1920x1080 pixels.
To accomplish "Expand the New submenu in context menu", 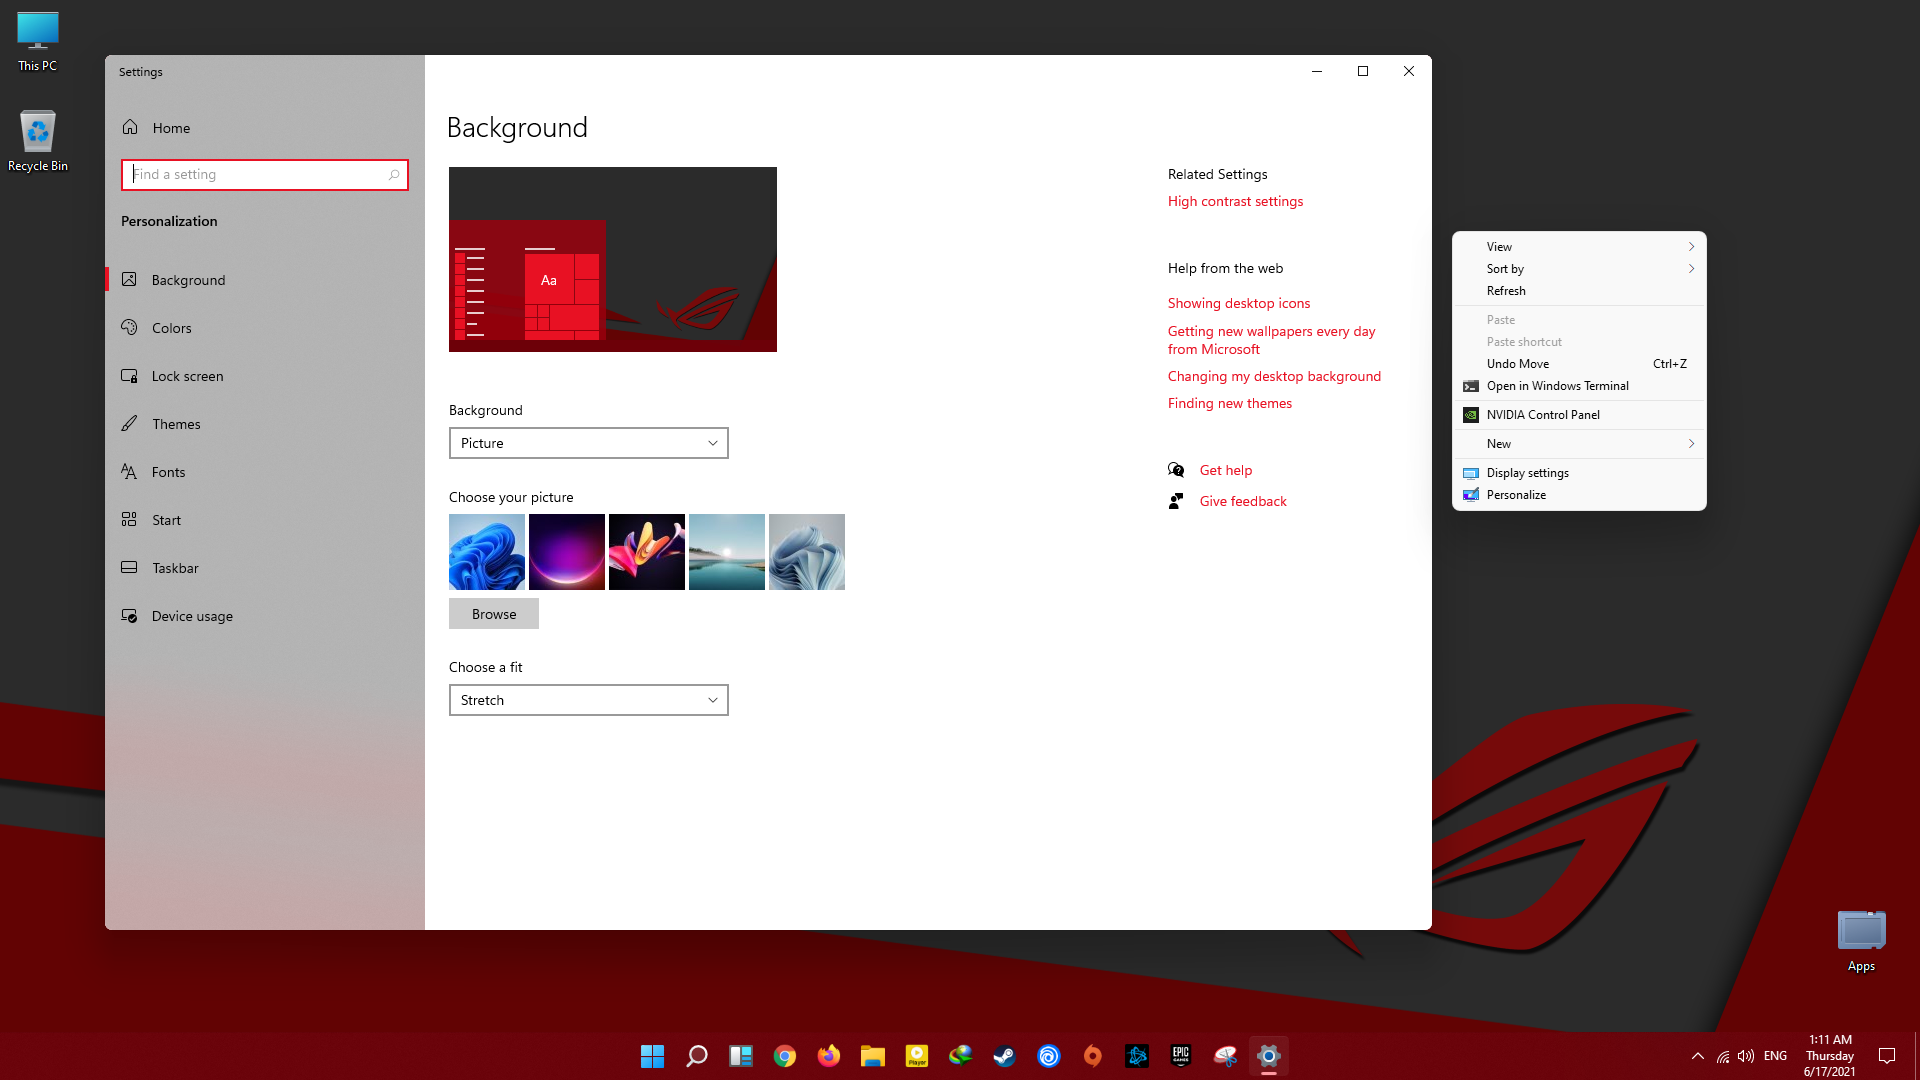I will click(1579, 444).
